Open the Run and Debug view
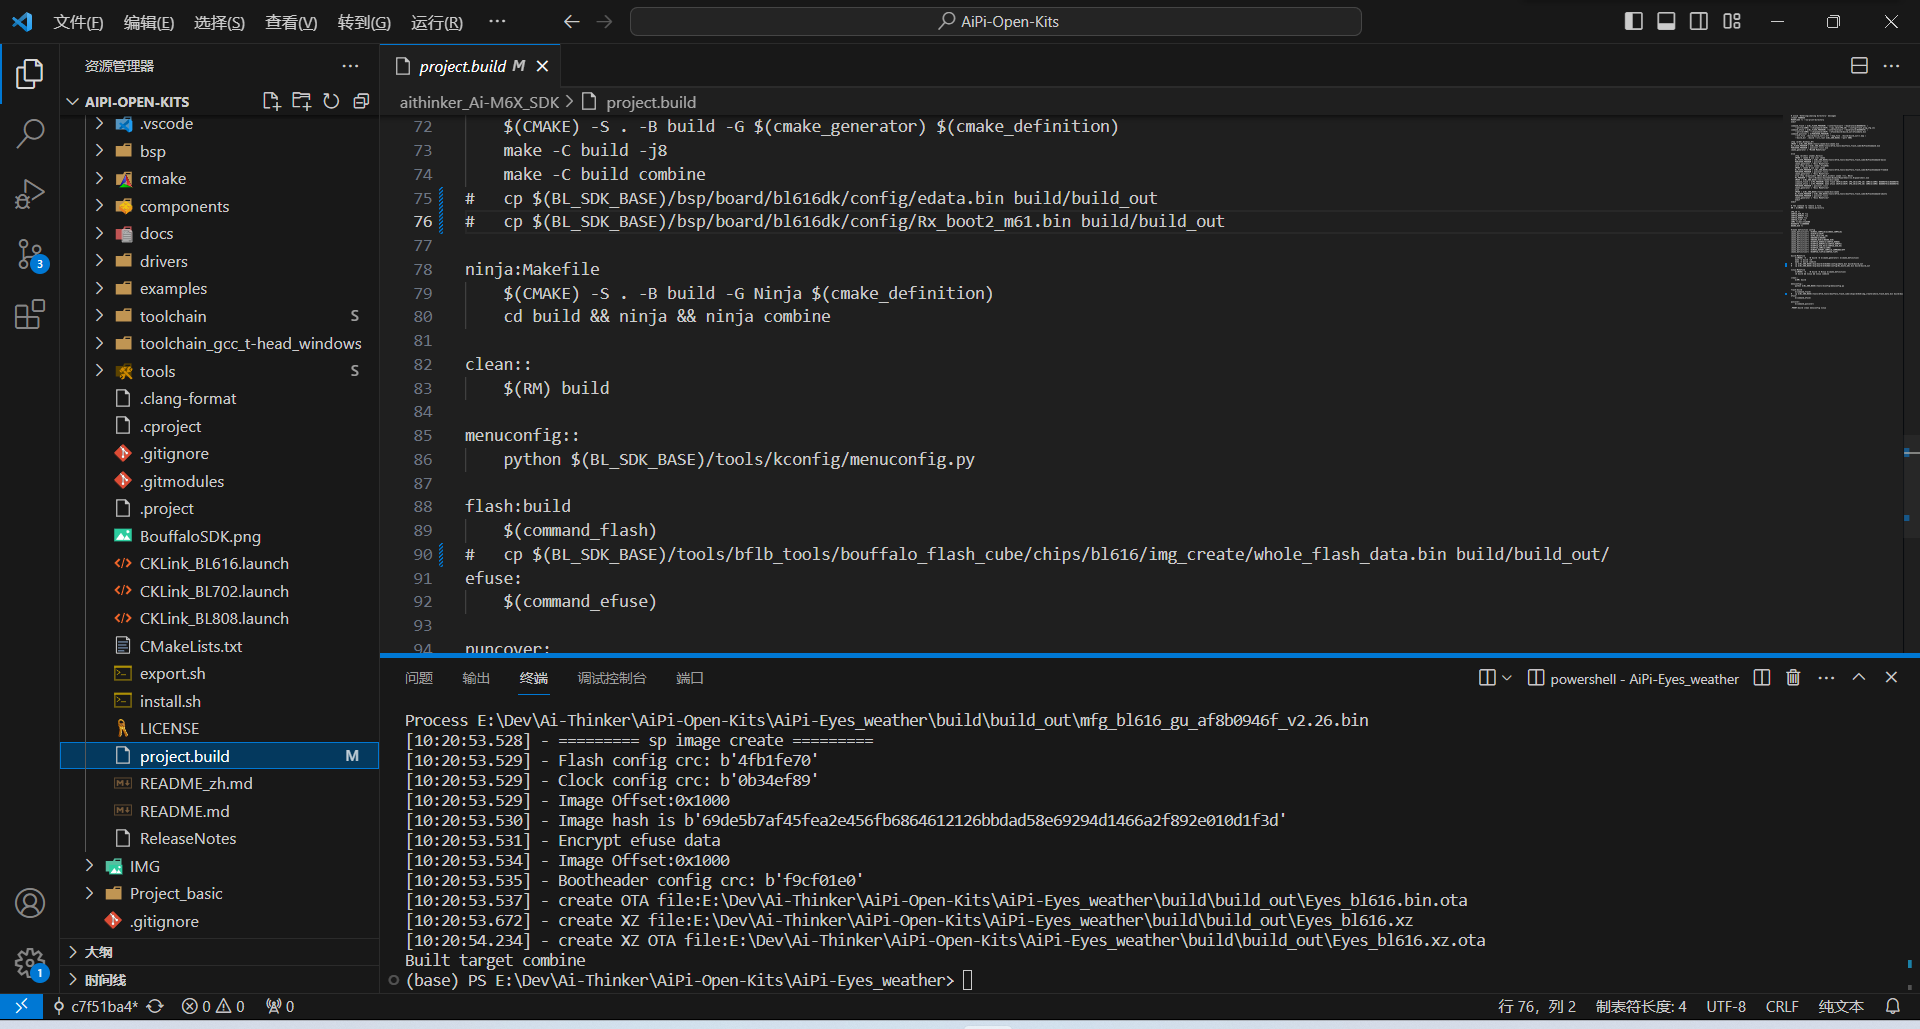 (x=30, y=193)
